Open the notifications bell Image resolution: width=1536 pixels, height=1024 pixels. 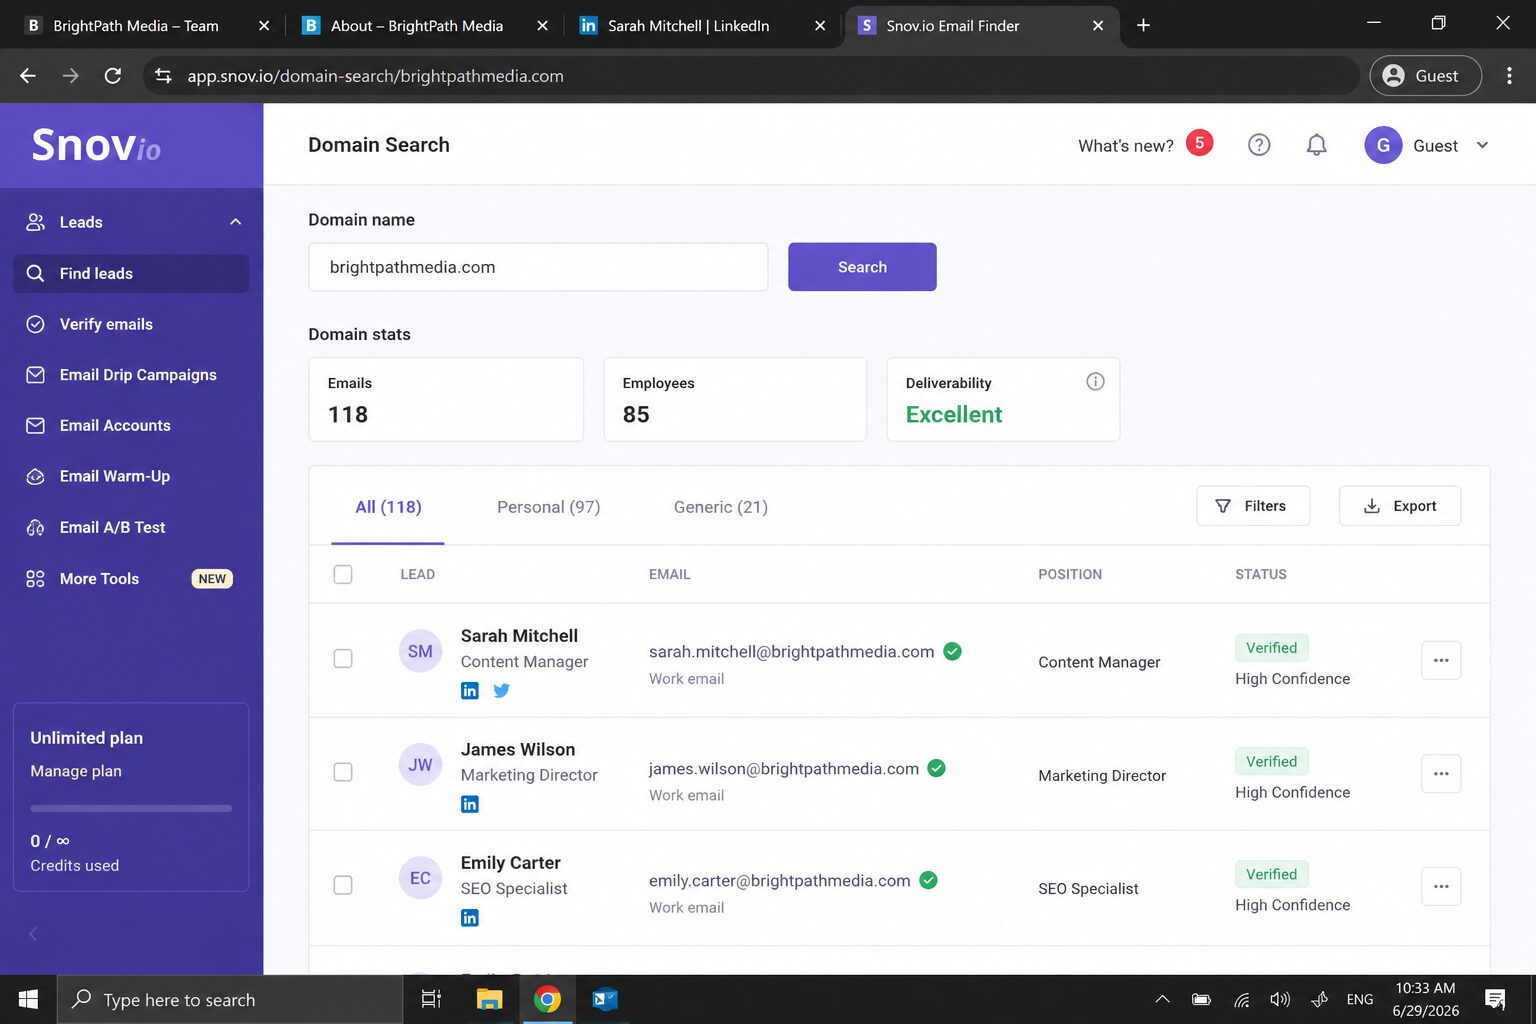pyautogui.click(x=1317, y=145)
